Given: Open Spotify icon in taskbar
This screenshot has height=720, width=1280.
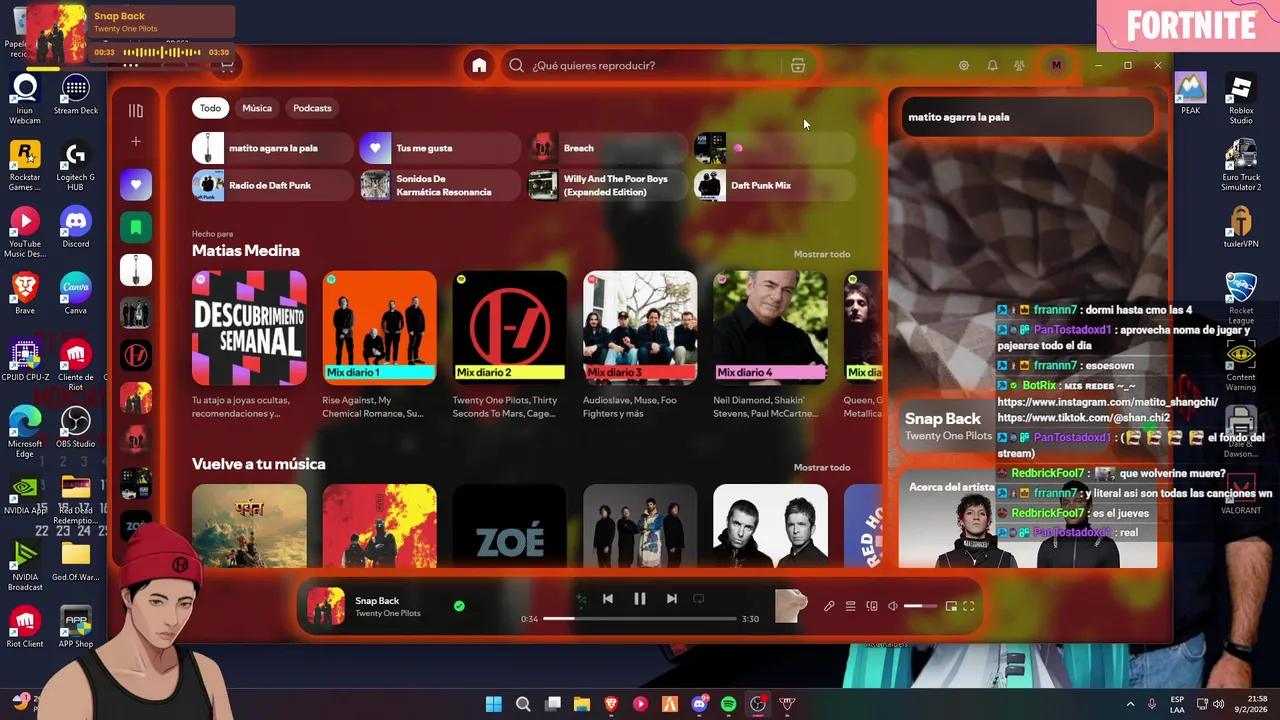Looking at the screenshot, I should pos(728,704).
